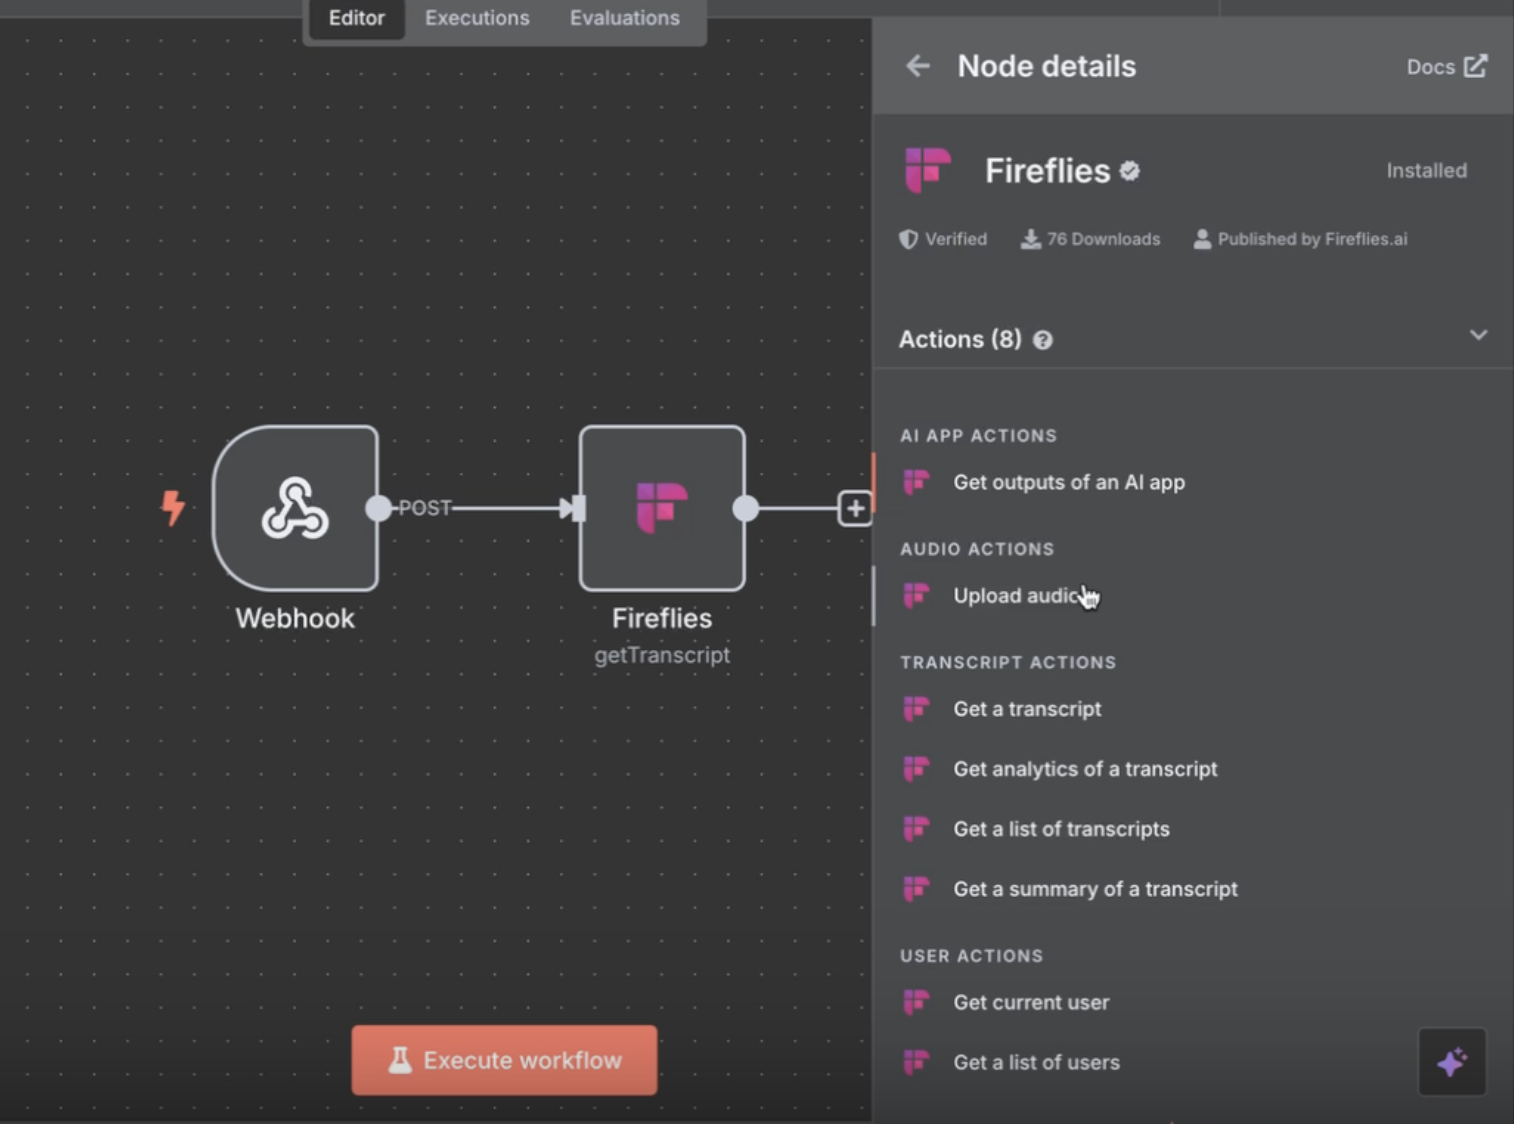This screenshot has height=1124, width=1514.
Task: Click Fireflies icon beside Get a list of transcripts
Action: [916, 829]
